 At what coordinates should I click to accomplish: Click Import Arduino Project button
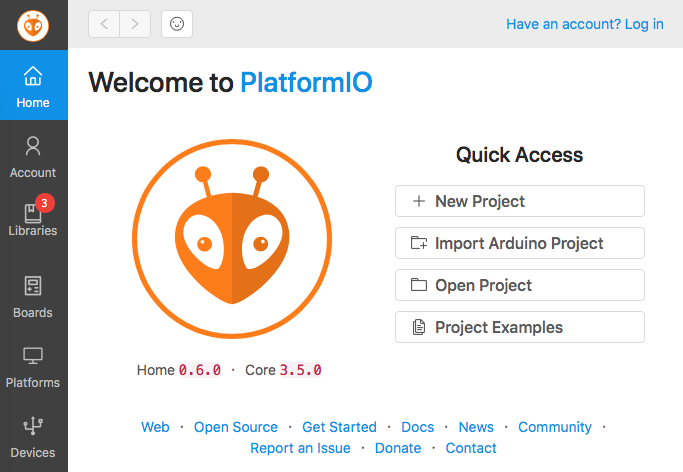[x=520, y=243]
